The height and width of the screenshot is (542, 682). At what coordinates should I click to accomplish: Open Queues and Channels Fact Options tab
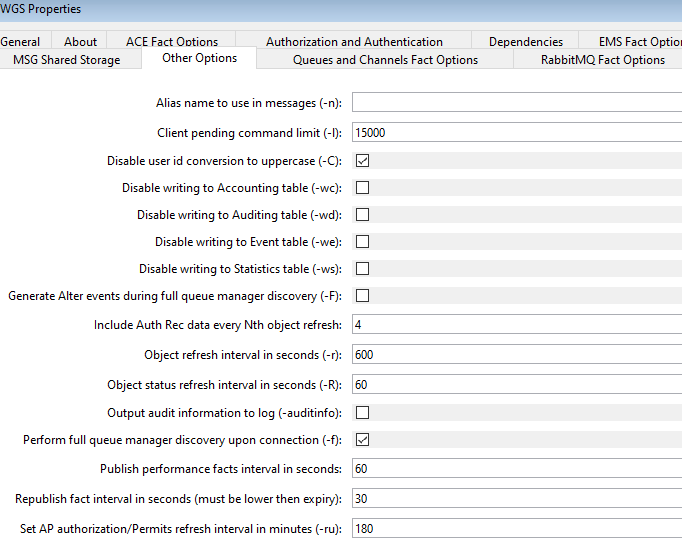385,59
